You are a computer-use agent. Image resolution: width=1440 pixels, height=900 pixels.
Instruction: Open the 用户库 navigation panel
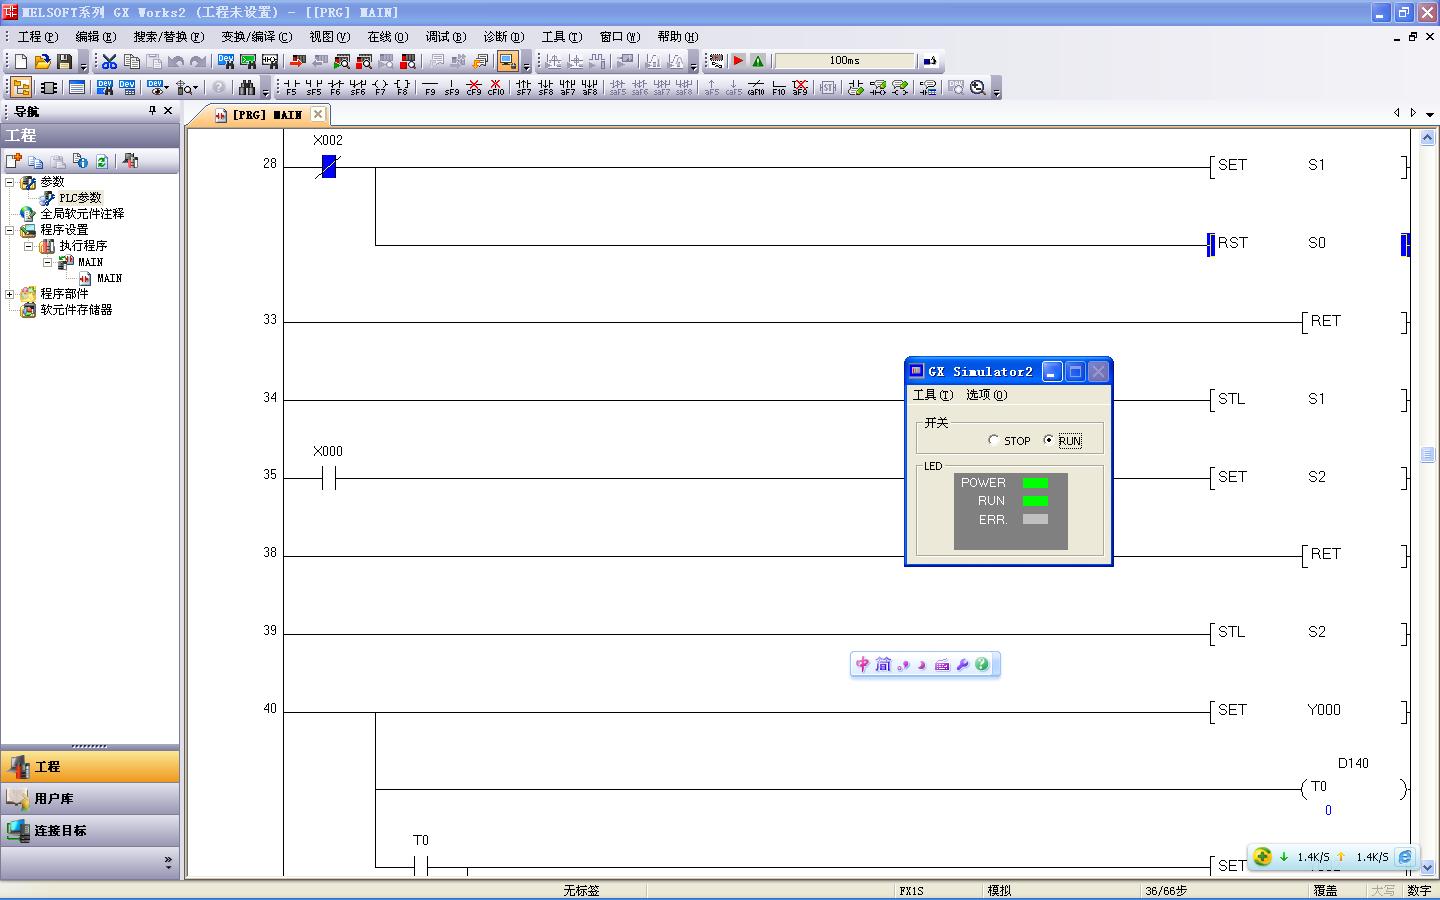point(54,799)
